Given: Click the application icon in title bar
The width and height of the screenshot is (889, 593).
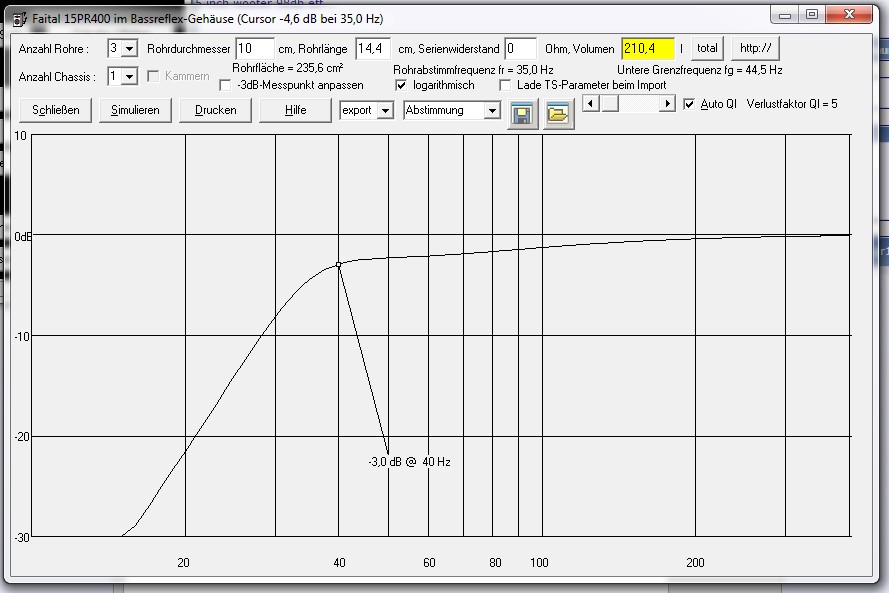Looking at the screenshot, I should (x=20, y=19).
